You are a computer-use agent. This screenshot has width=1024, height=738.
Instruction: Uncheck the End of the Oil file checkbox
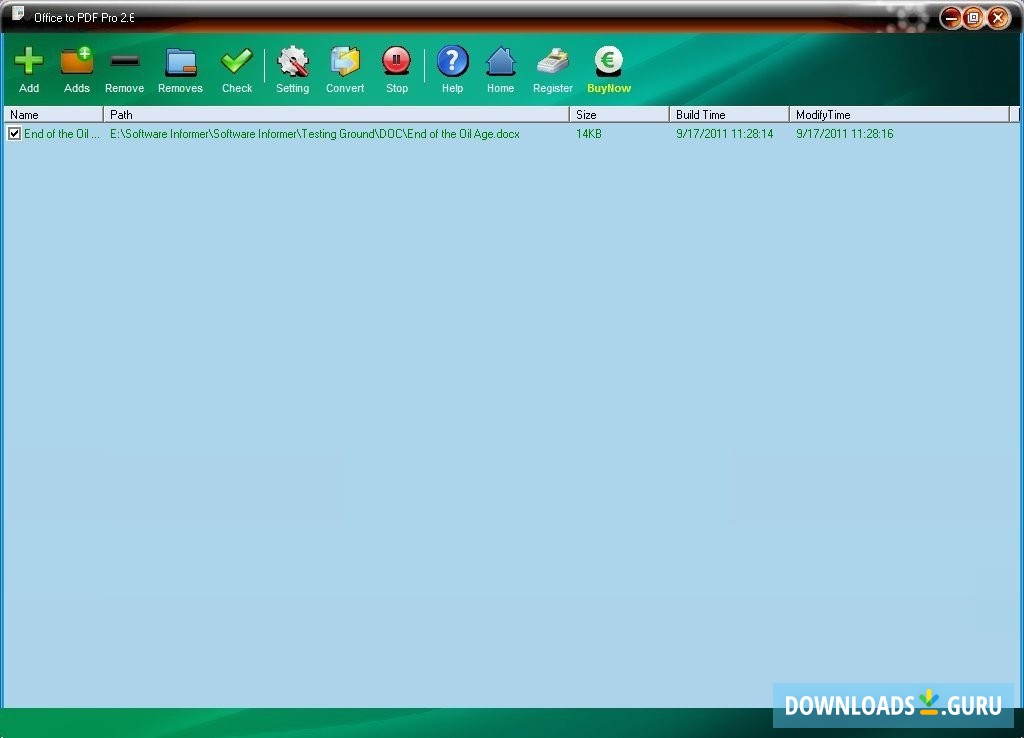14,134
